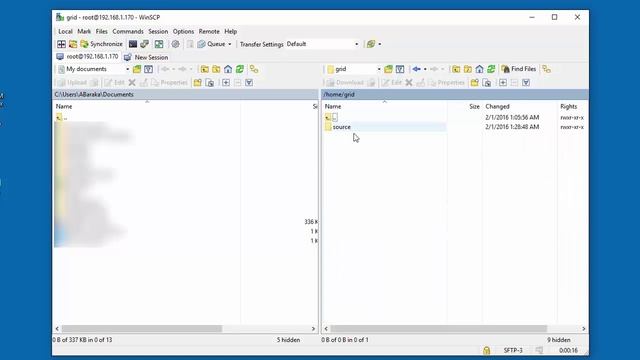Create new remote folder icon
Image resolution: width=640 pixels, height=360 pixels.
tap(474, 83)
